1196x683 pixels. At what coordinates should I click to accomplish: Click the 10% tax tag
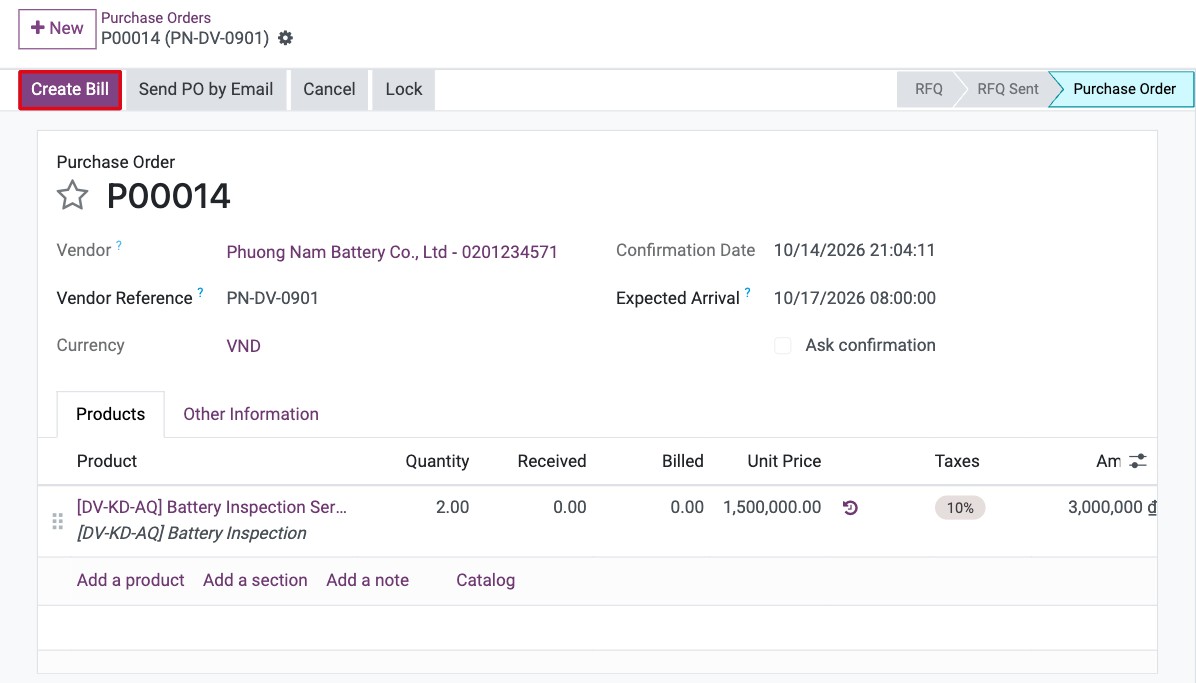tap(960, 507)
